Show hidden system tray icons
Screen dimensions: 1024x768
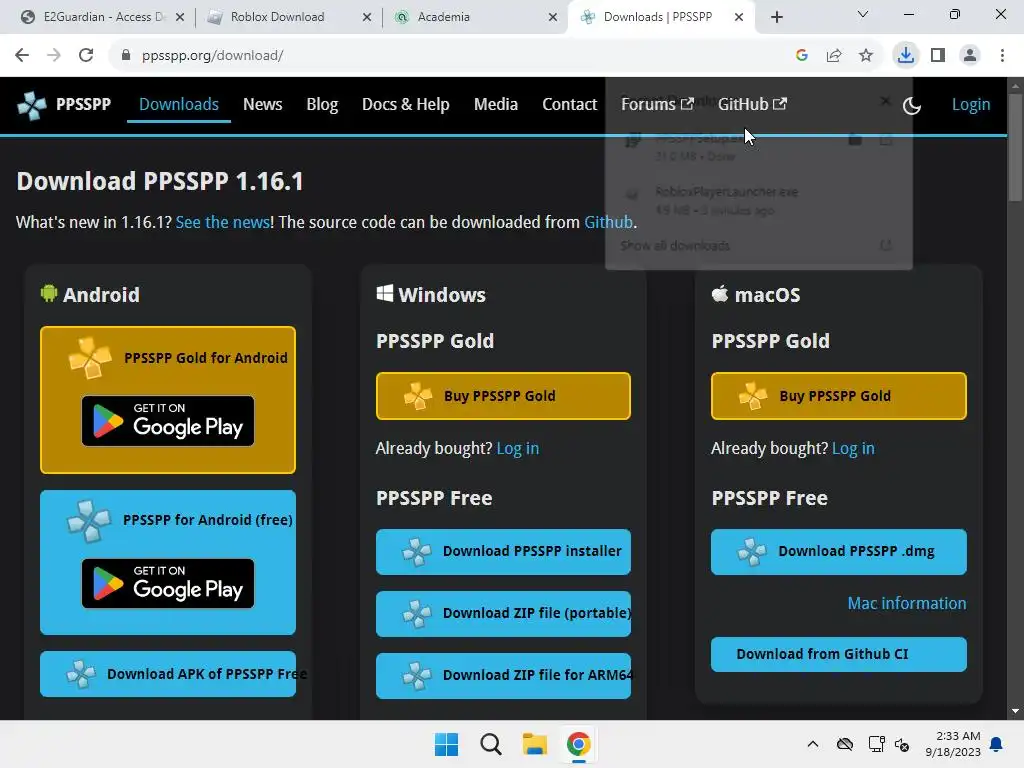813,744
